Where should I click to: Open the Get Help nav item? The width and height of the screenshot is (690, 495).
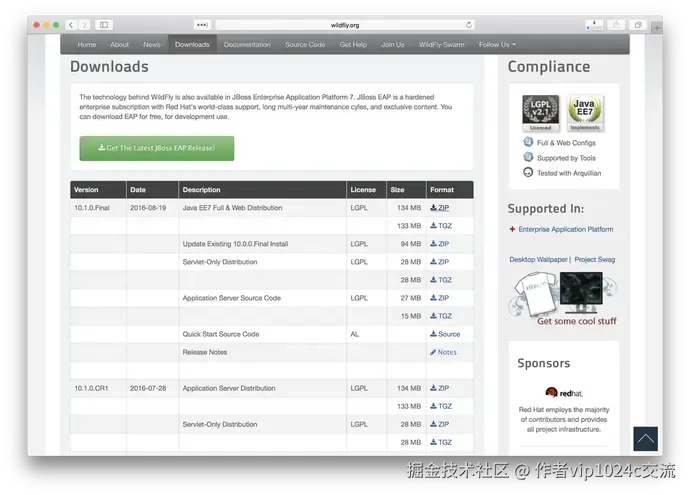point(353,44)
